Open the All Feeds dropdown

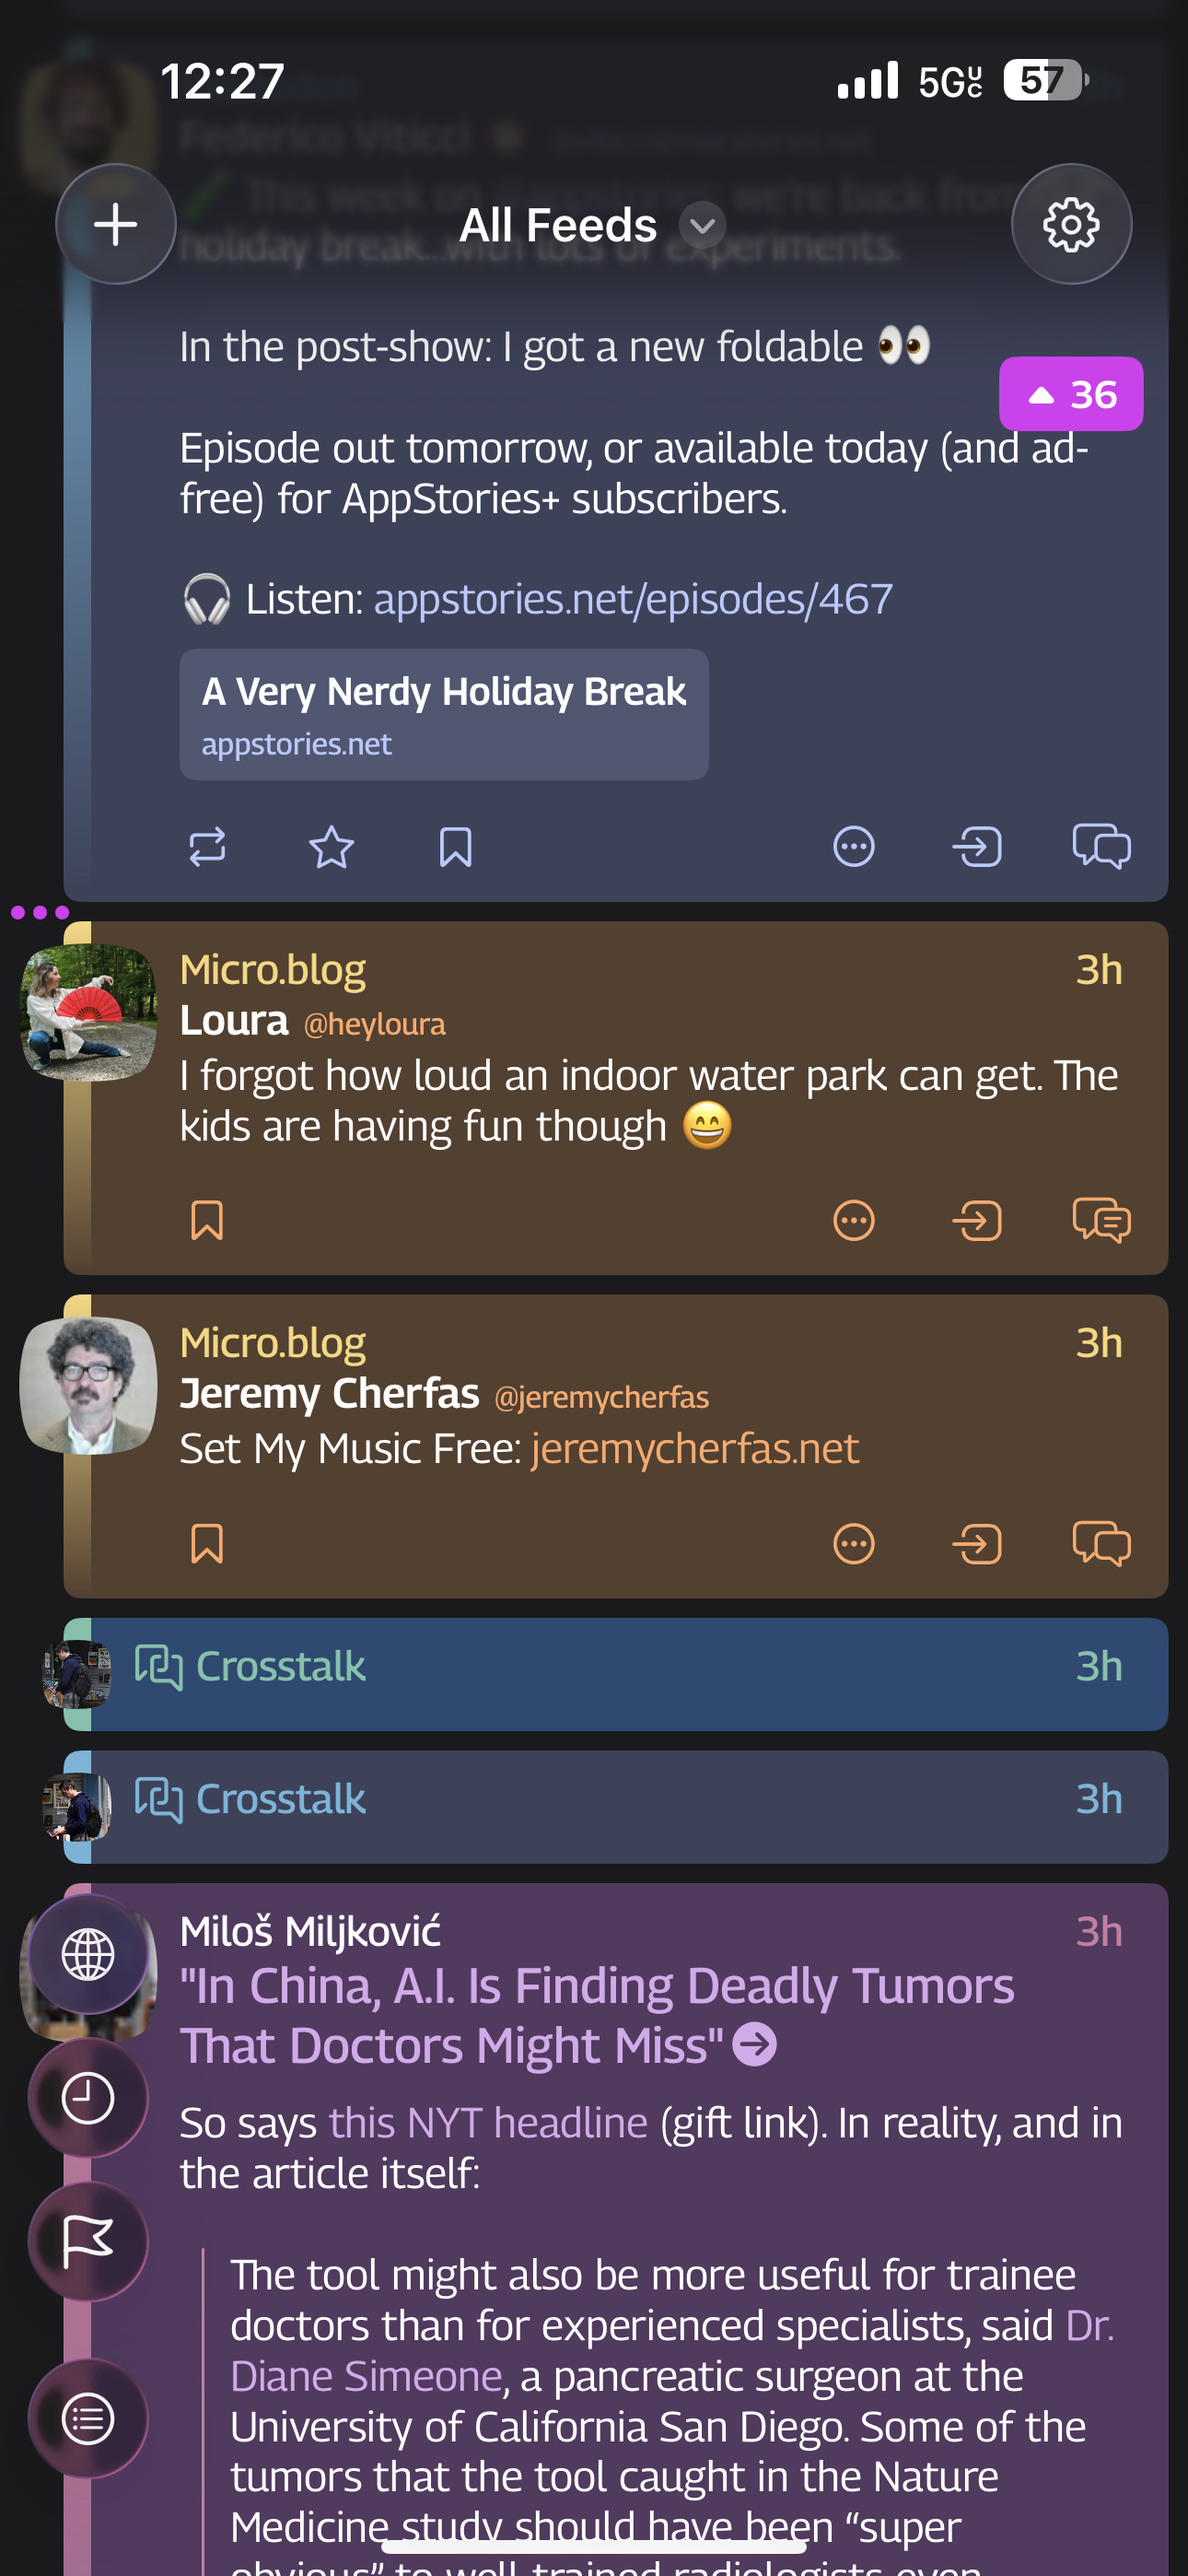[700, 225]
